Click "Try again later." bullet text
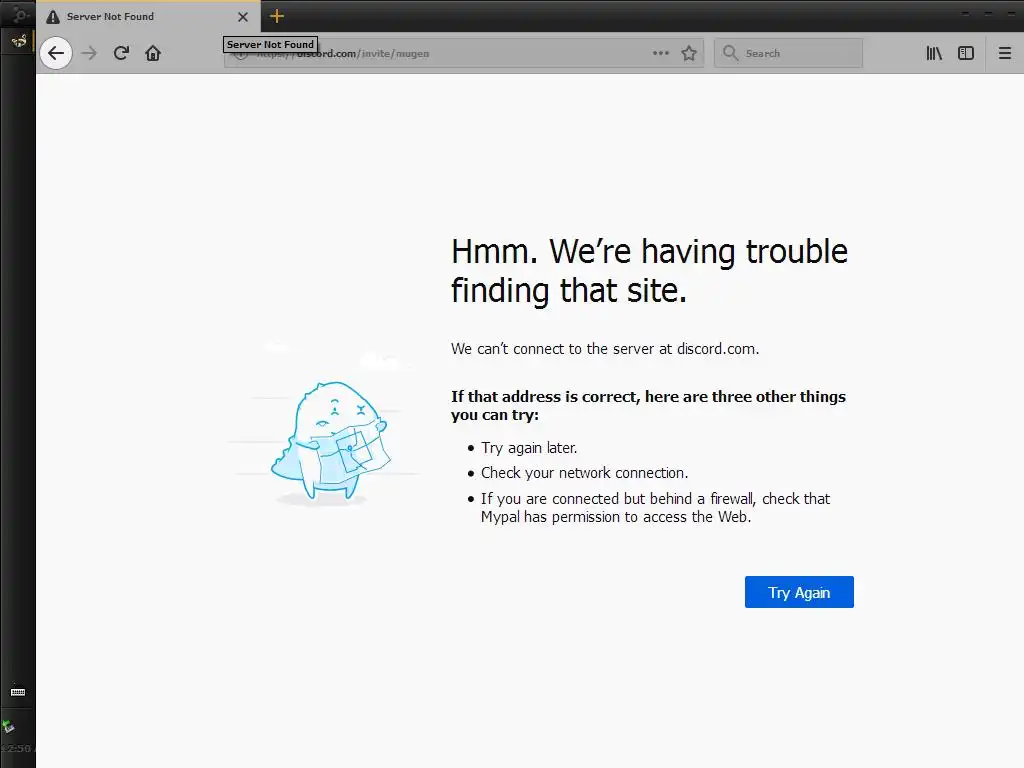Viewport: 1024px width, 768px height. click(x=529, y=448)
